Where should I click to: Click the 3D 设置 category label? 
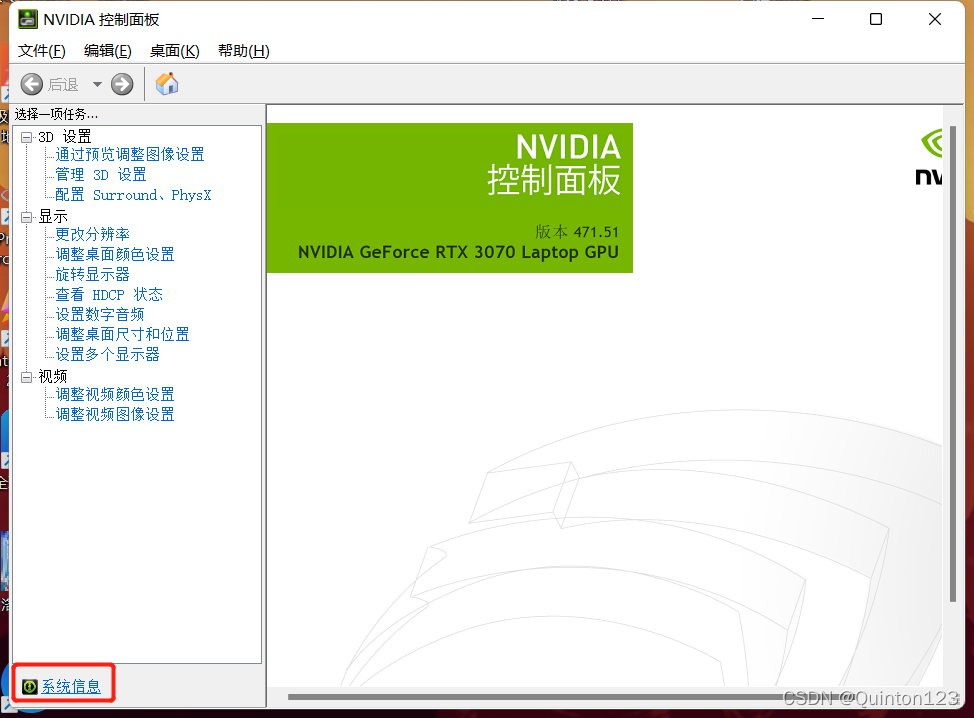[65, 137]
